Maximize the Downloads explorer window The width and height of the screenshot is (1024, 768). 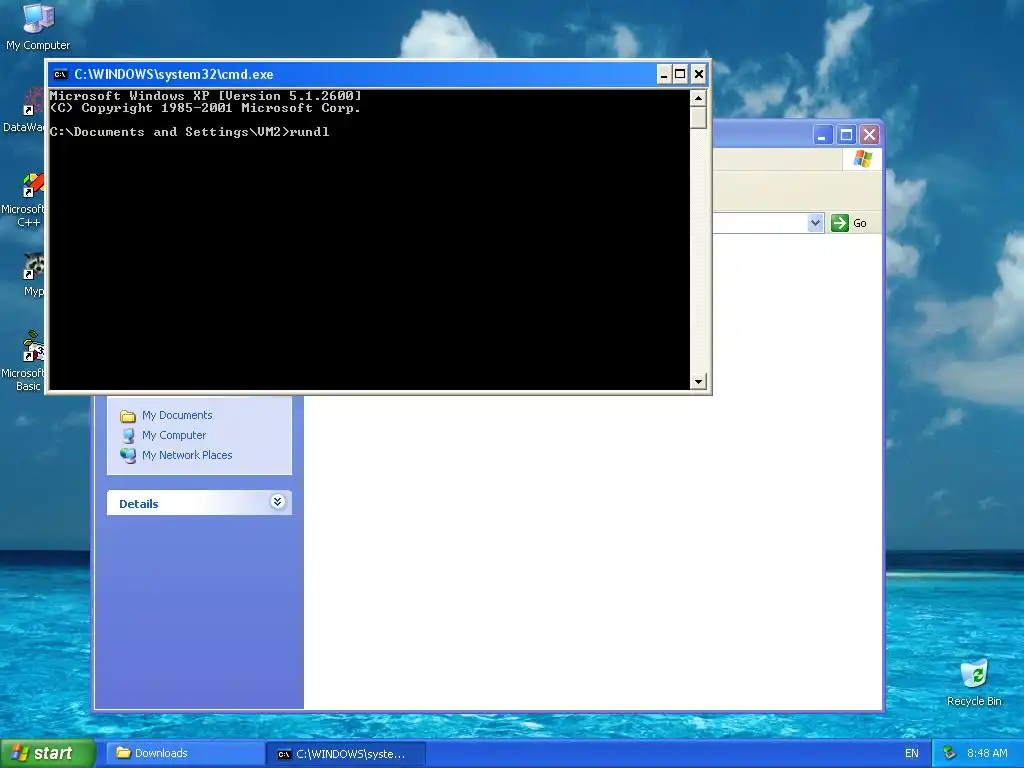pos(846,135)
